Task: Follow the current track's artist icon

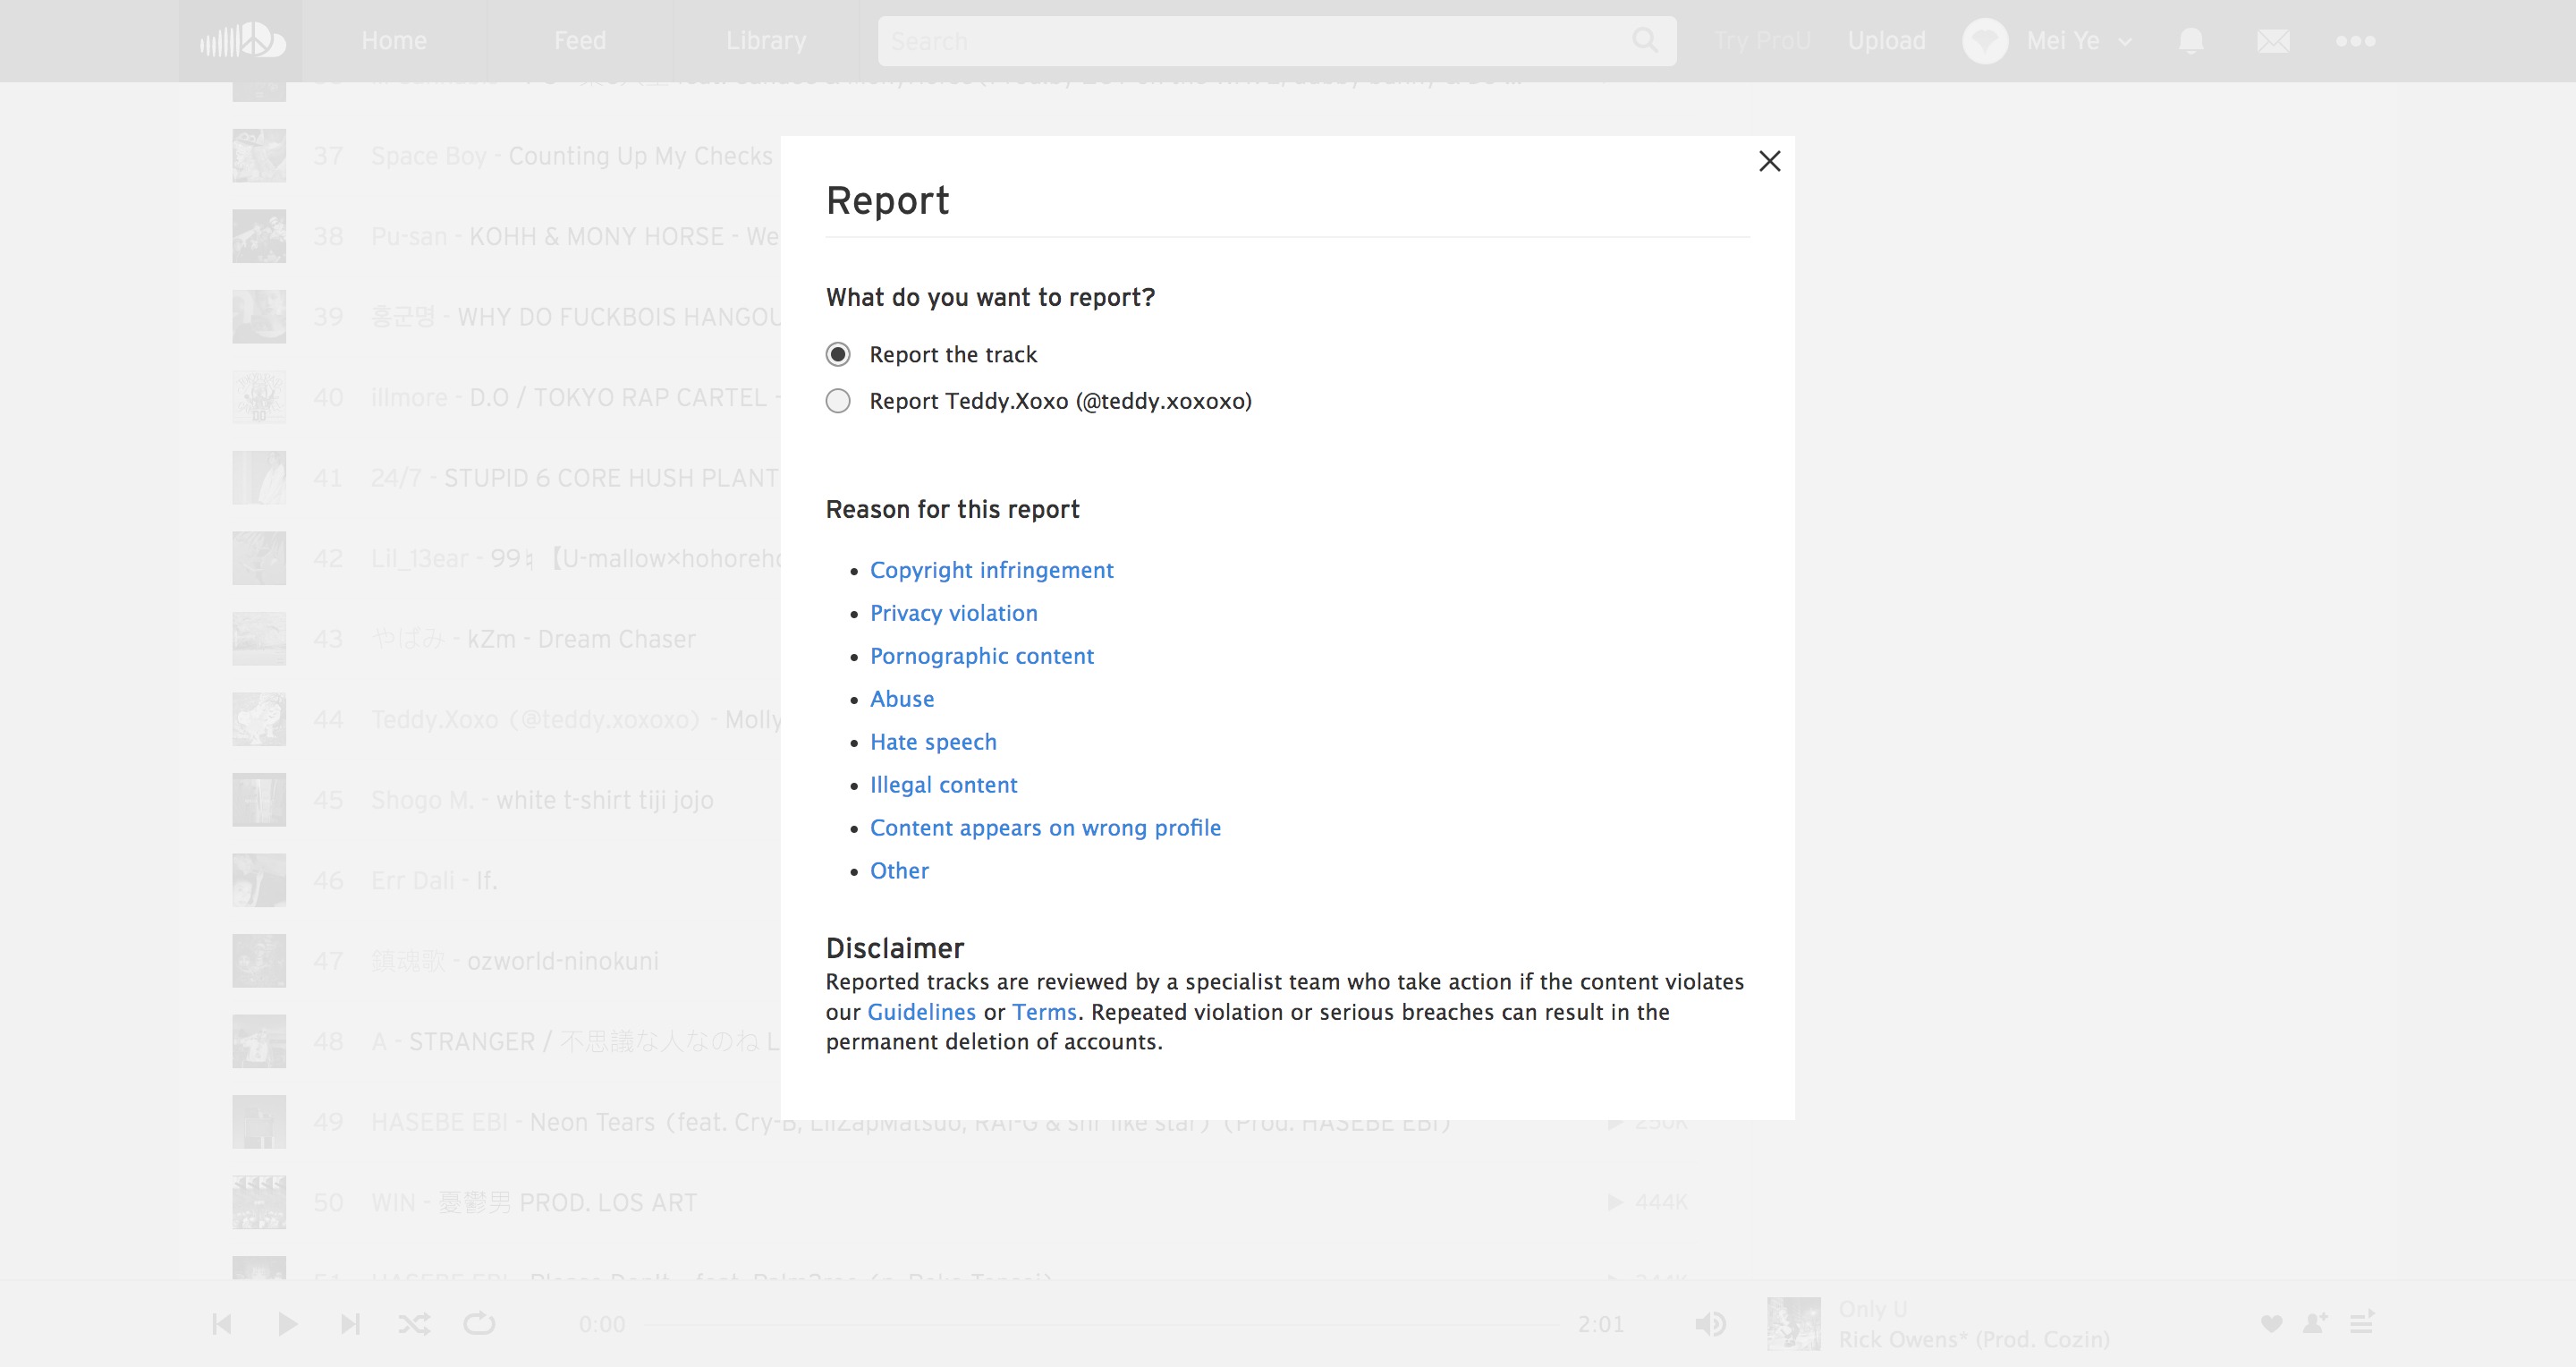Action: coord(2315,1324)
